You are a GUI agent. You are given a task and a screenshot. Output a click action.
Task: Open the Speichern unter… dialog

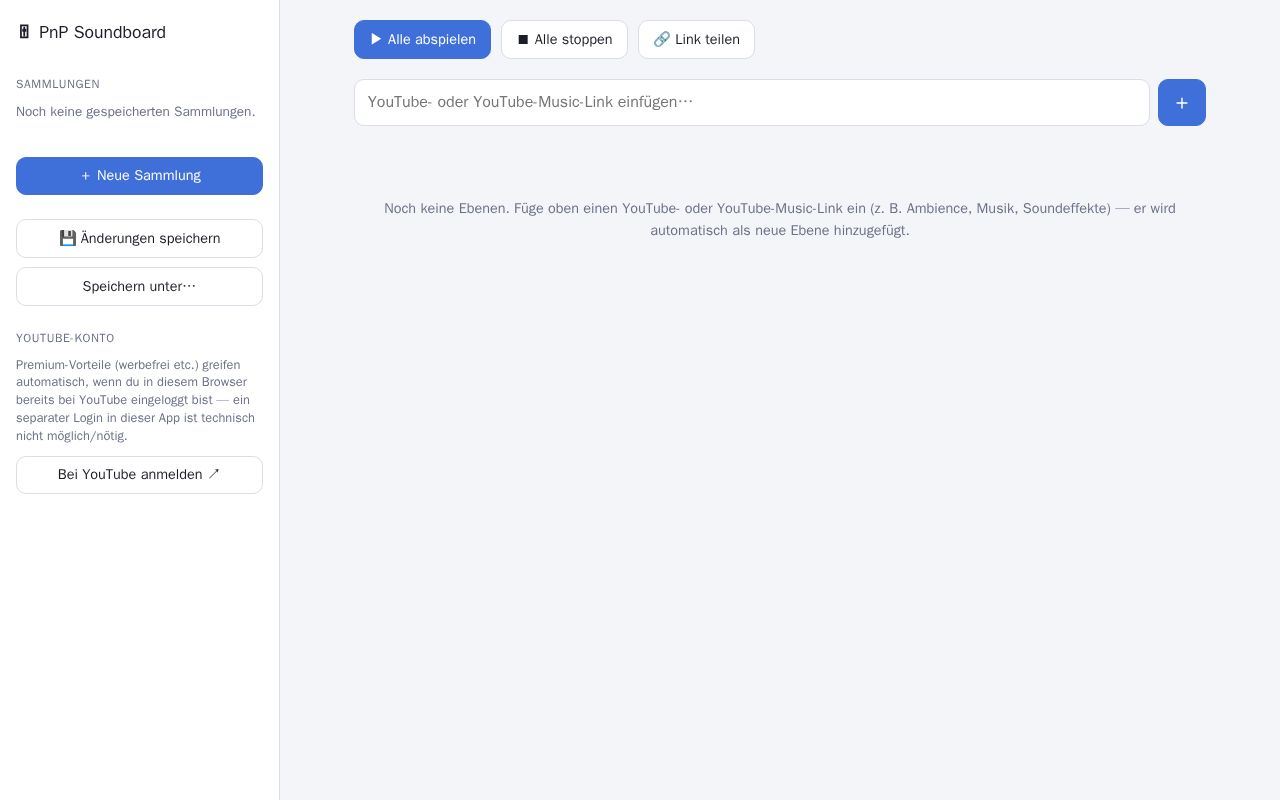(139, 286)
